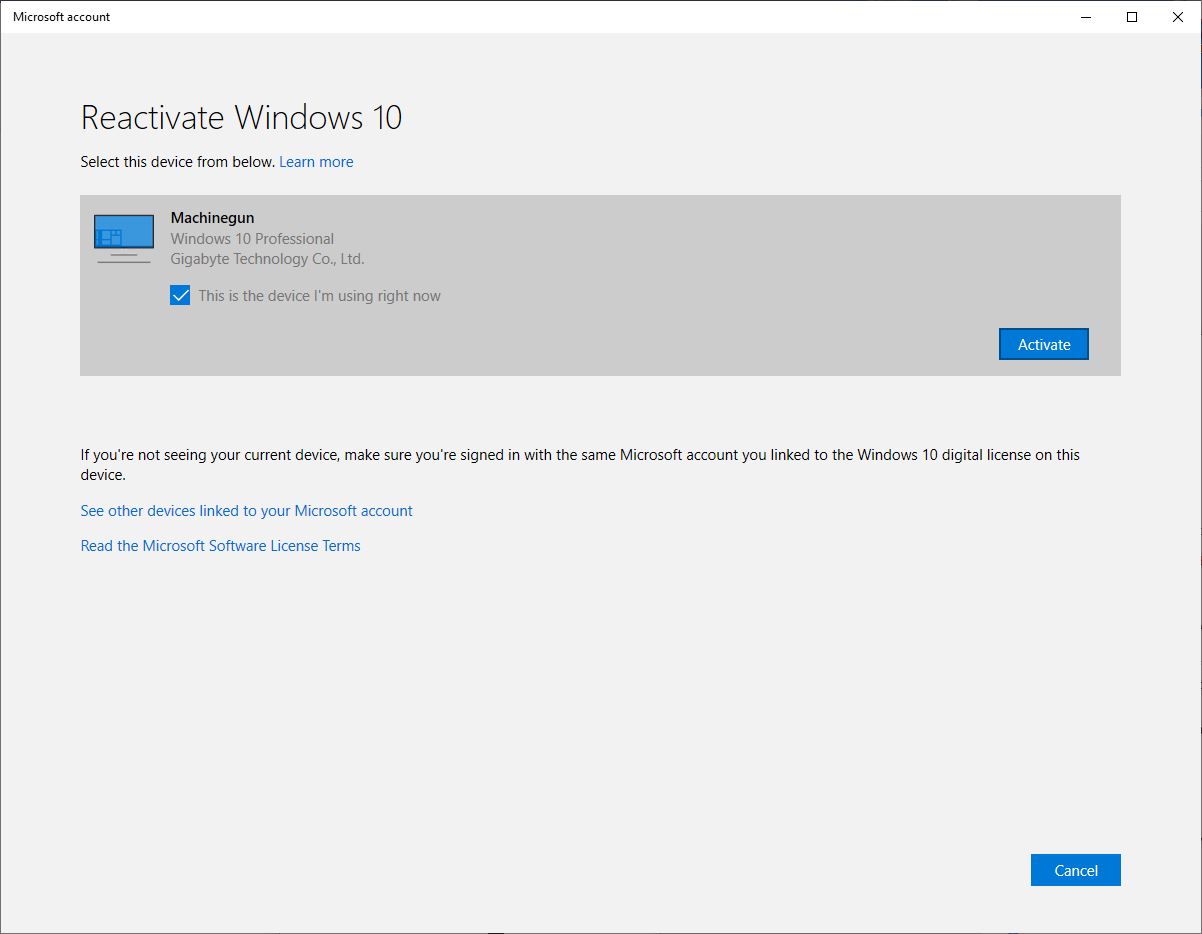Maximize the Microsoft account window
1202x934 pixels.
pyautogui.click(x=1132, y=17)
